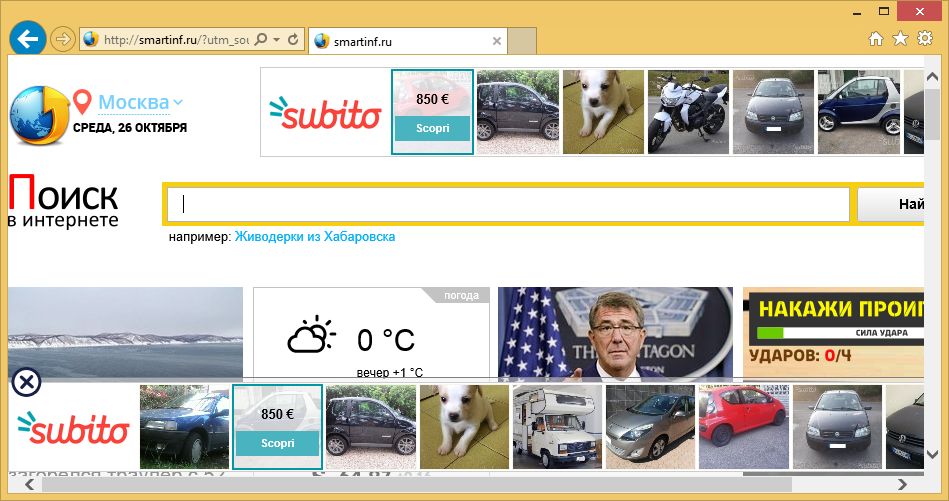Viewport: 949px width, 501px height.
Task: Click the НАКАЖИ ПРОИГ game banner
Action: pos(840,309)
